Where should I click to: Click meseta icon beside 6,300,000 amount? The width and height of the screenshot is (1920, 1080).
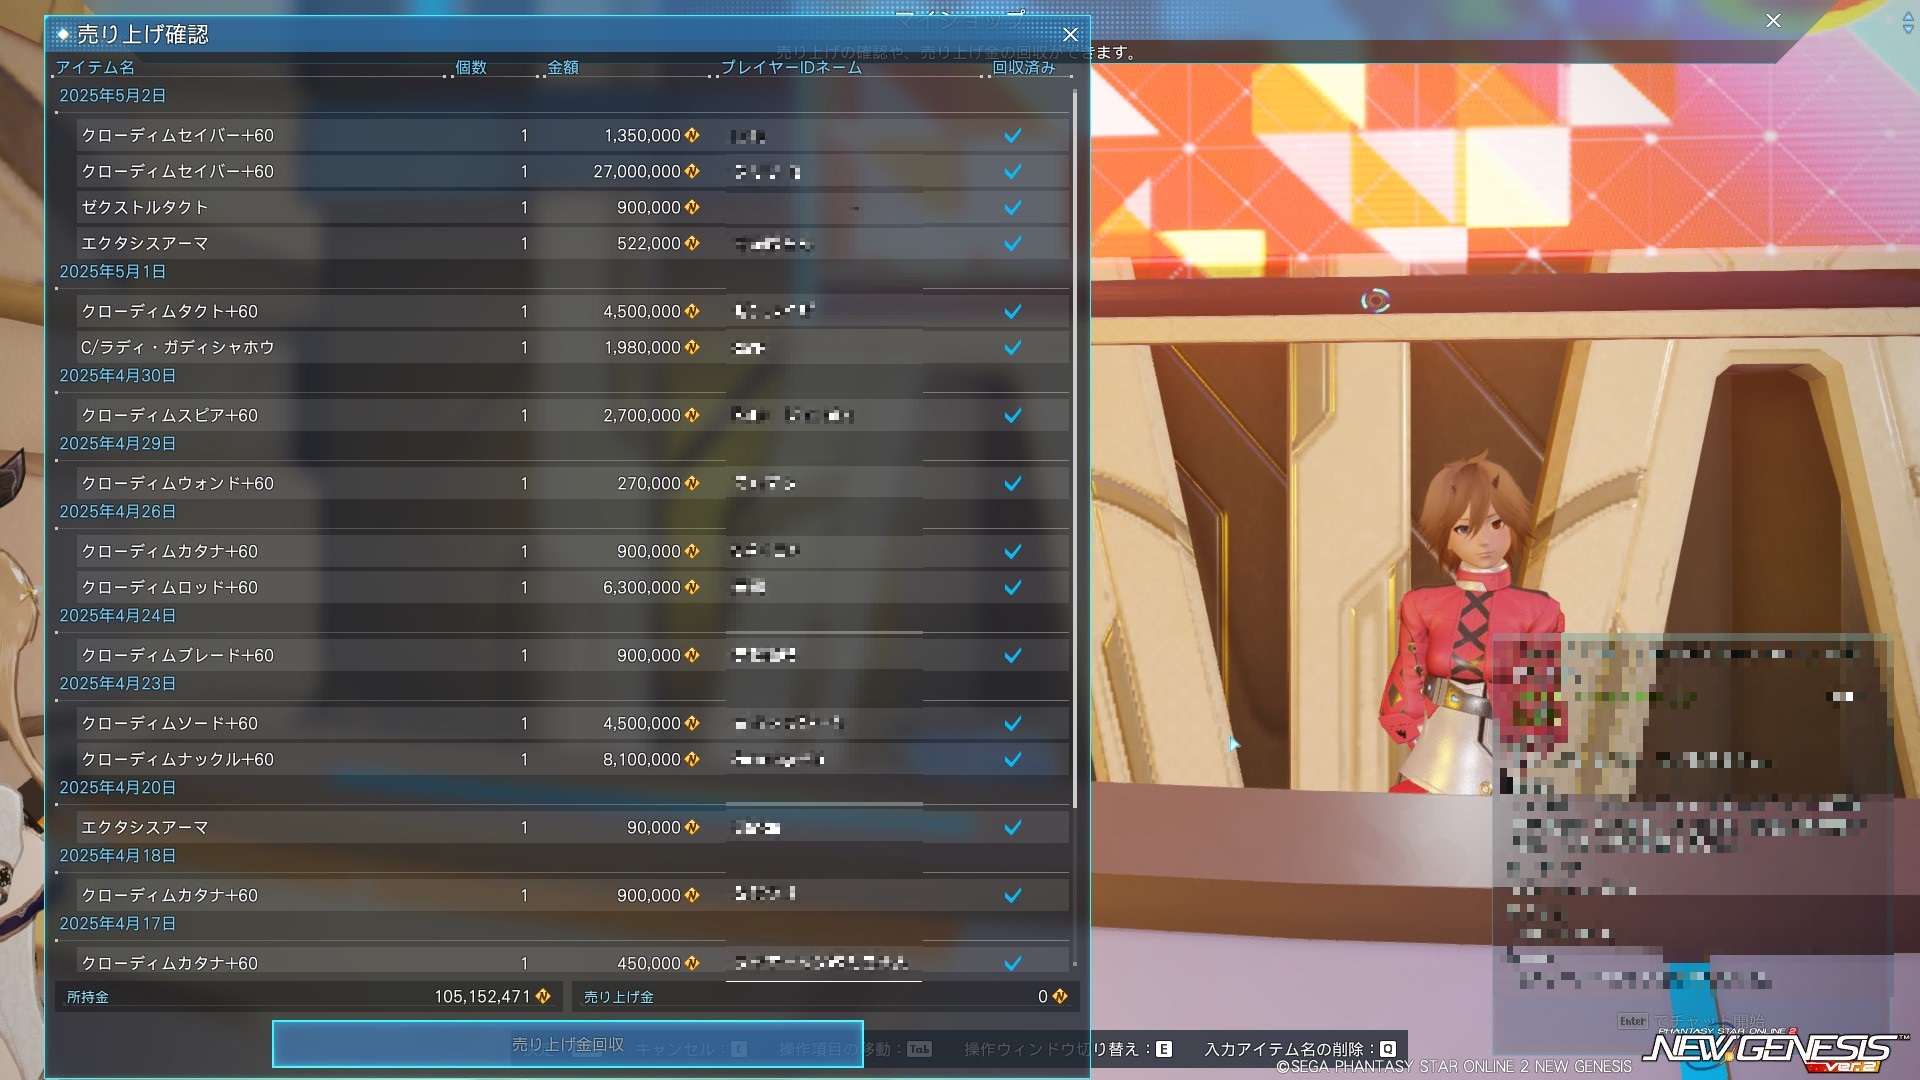point(692,587)
